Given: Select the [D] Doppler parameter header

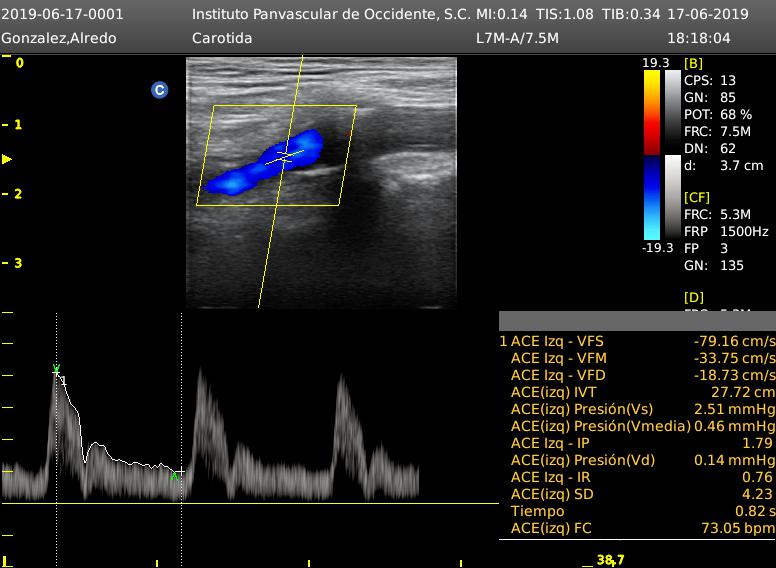Looking at the screenshot, I should click(693, 298).
